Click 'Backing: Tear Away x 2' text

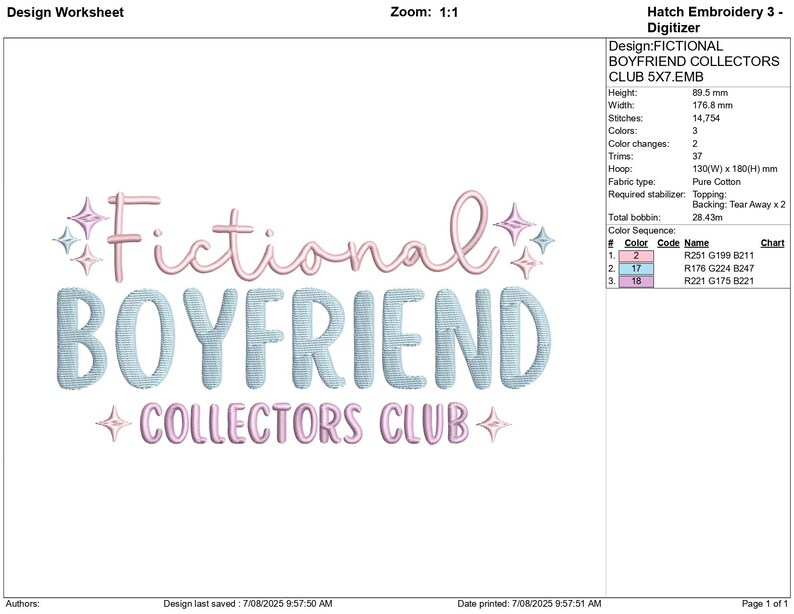click(x=739, y=204)
